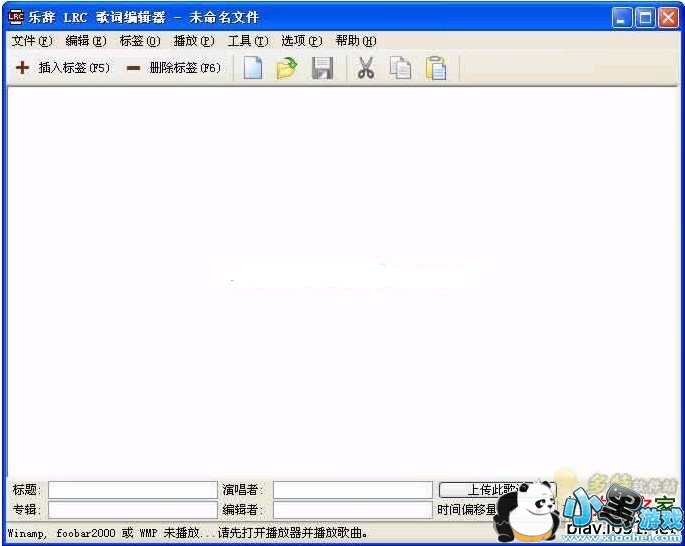Close the LRC editor window
Viewport: 685px width, 546px height.
point(668,18)
